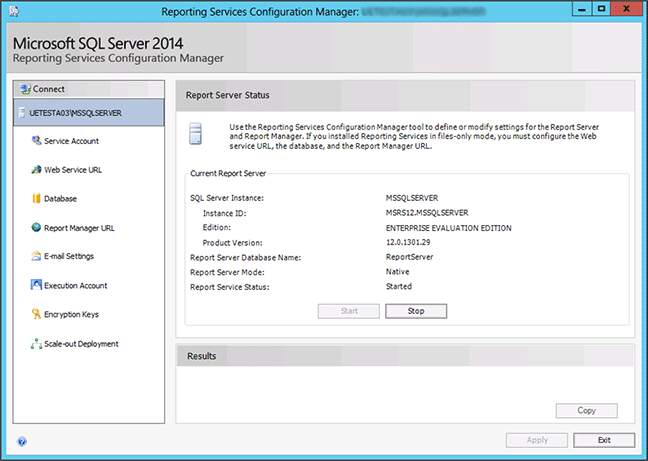Image resolution: width=648 pixels, height=461 pixels.
Task: Click the Database cylinder icon
Action: coord(36,199)
